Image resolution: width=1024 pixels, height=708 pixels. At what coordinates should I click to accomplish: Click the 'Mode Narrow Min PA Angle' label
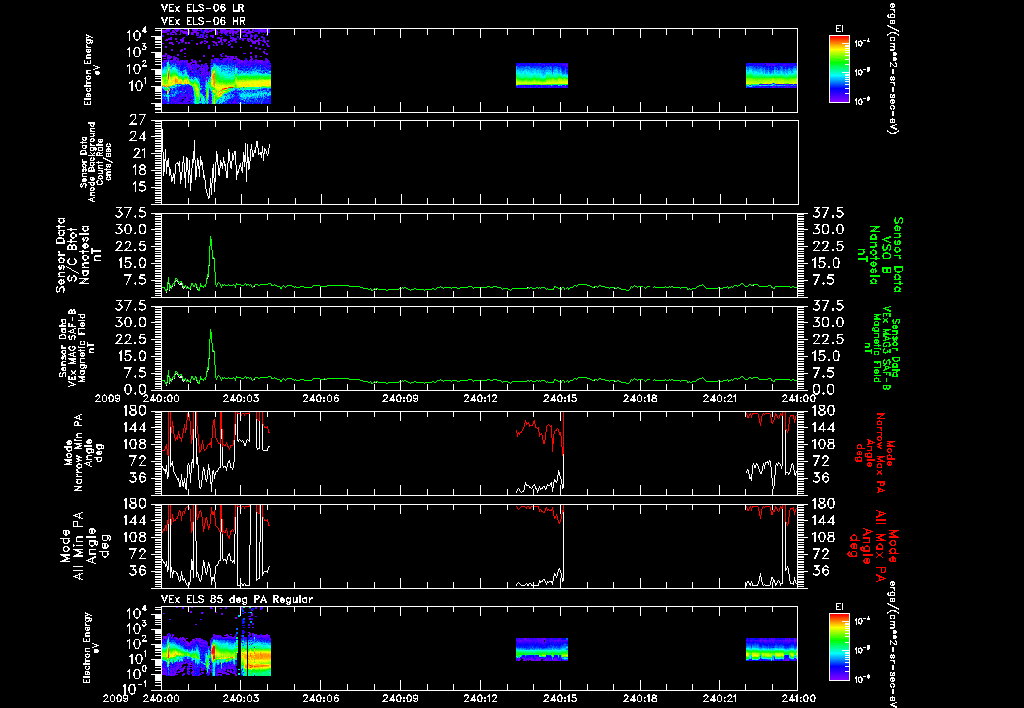[83, 452]
